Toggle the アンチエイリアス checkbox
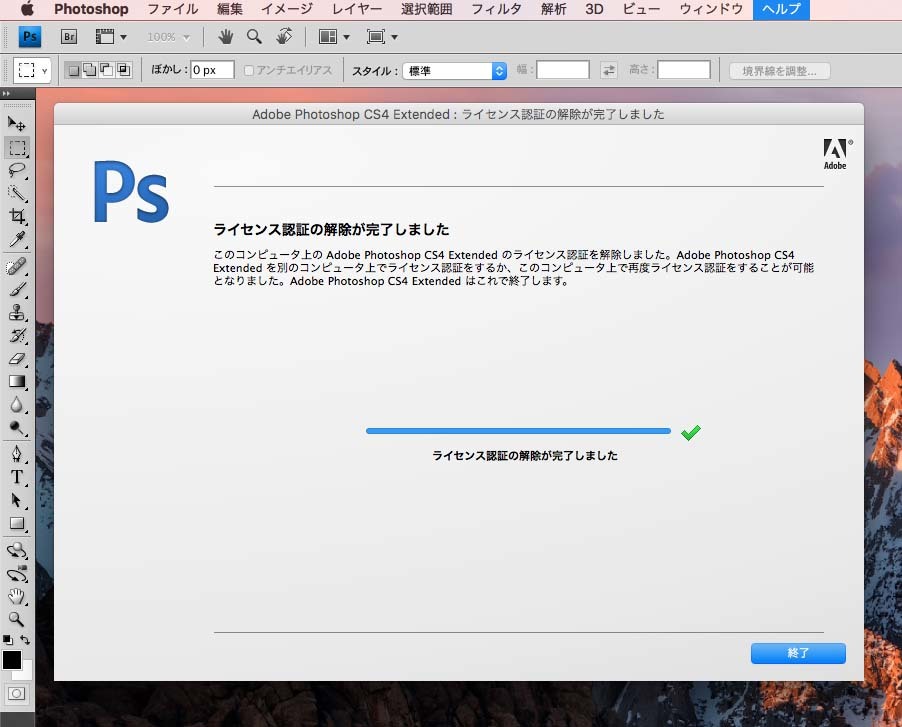Screen dimensions: 902x727 pyautogui.click(x=249, y=71)
